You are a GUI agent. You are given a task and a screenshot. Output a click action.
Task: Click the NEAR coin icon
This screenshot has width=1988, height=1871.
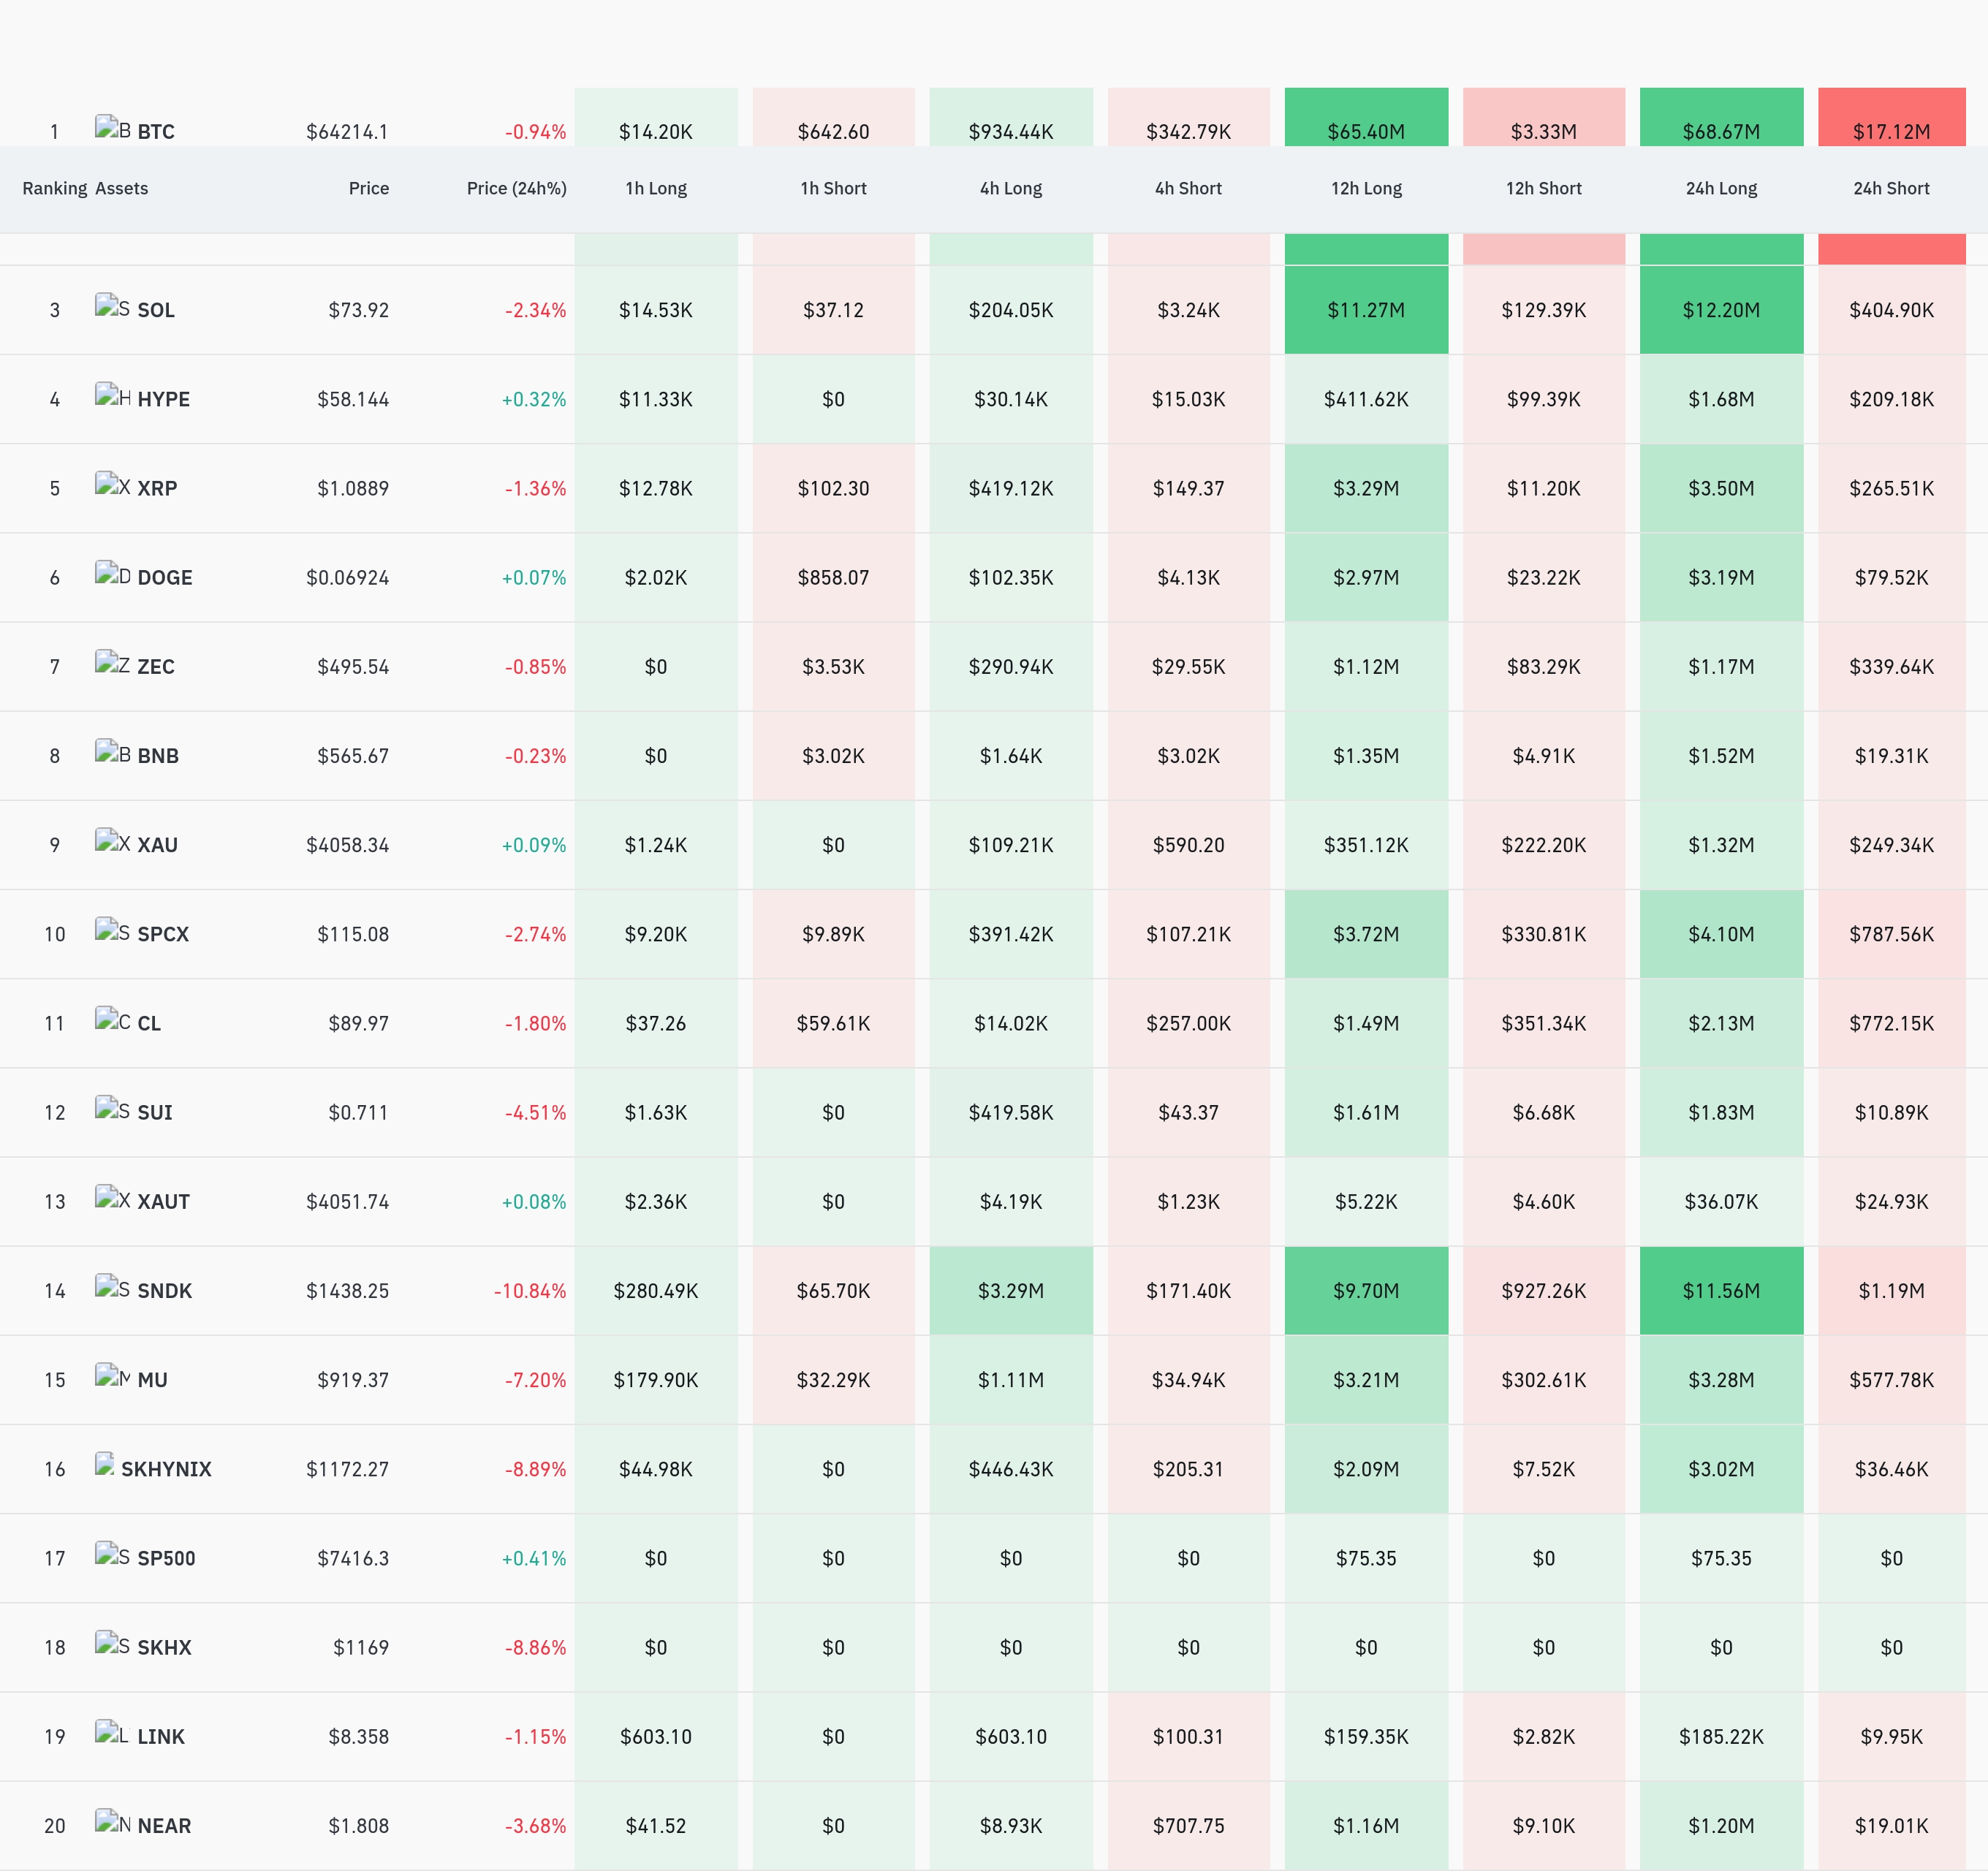tap(113, 1821)
